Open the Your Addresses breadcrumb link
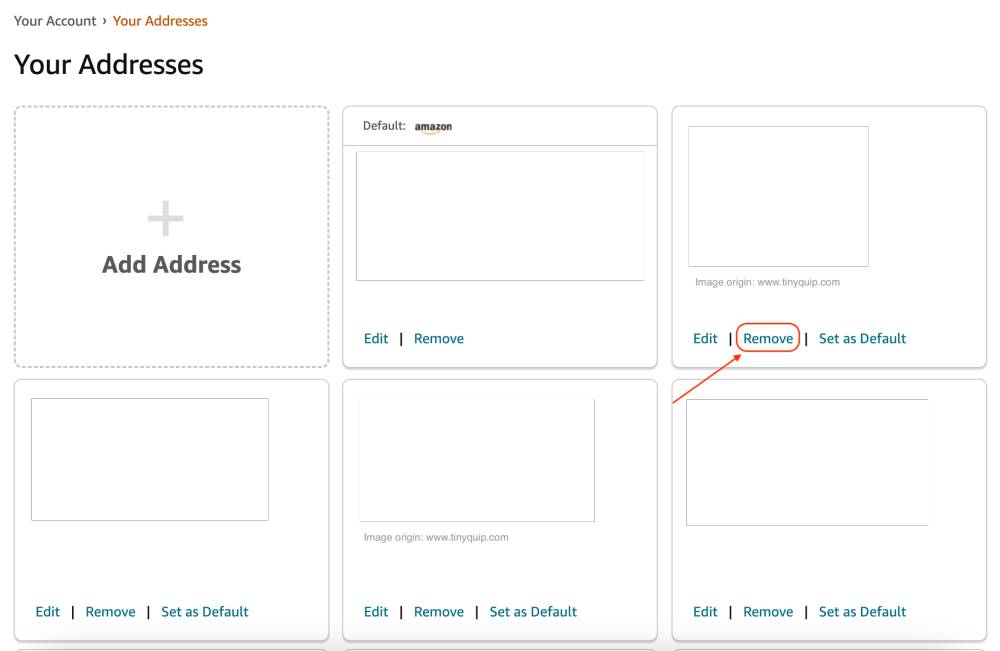This screenshot has width=1000, height=651. pyautogui.click(x=160, y=20)
